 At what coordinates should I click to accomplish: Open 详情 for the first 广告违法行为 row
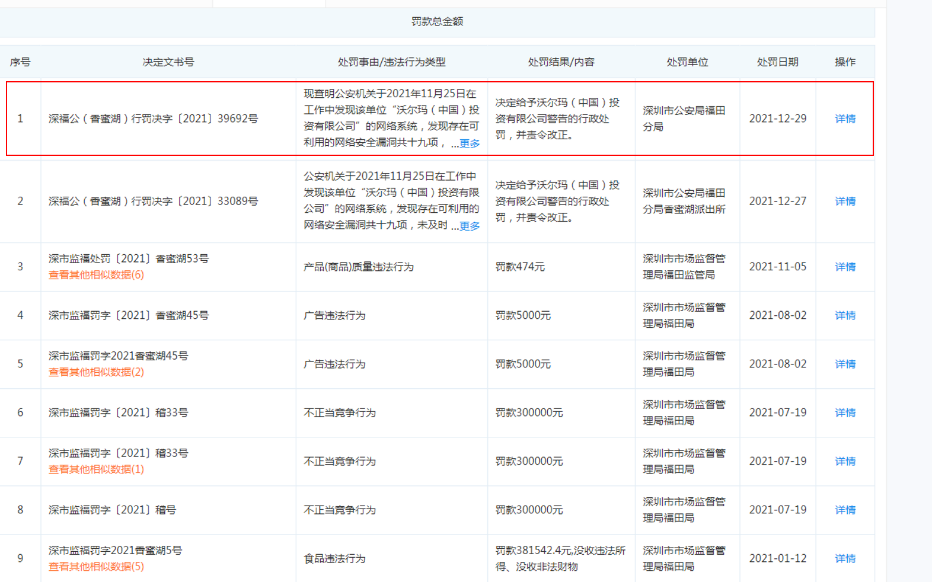point(843,316)
